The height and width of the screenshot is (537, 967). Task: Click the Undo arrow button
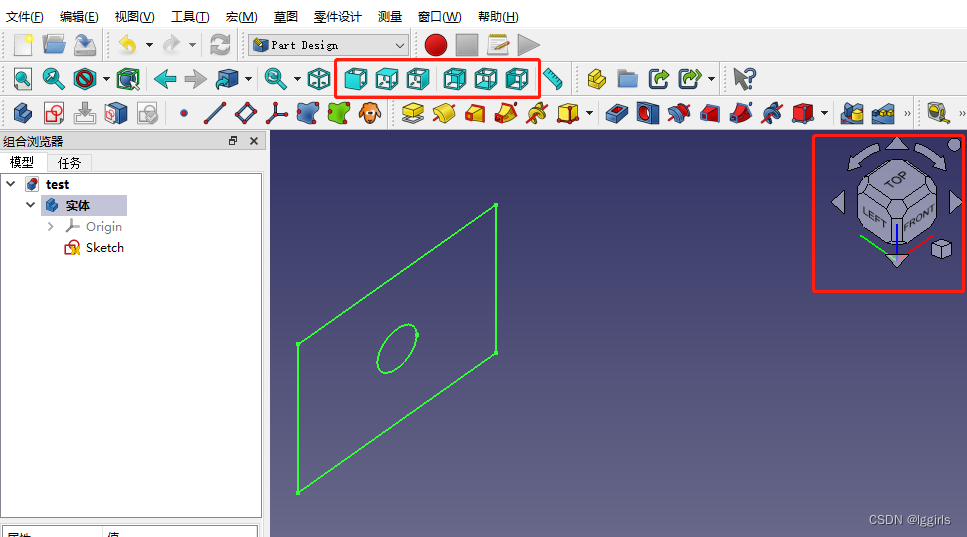coord(128,45)
